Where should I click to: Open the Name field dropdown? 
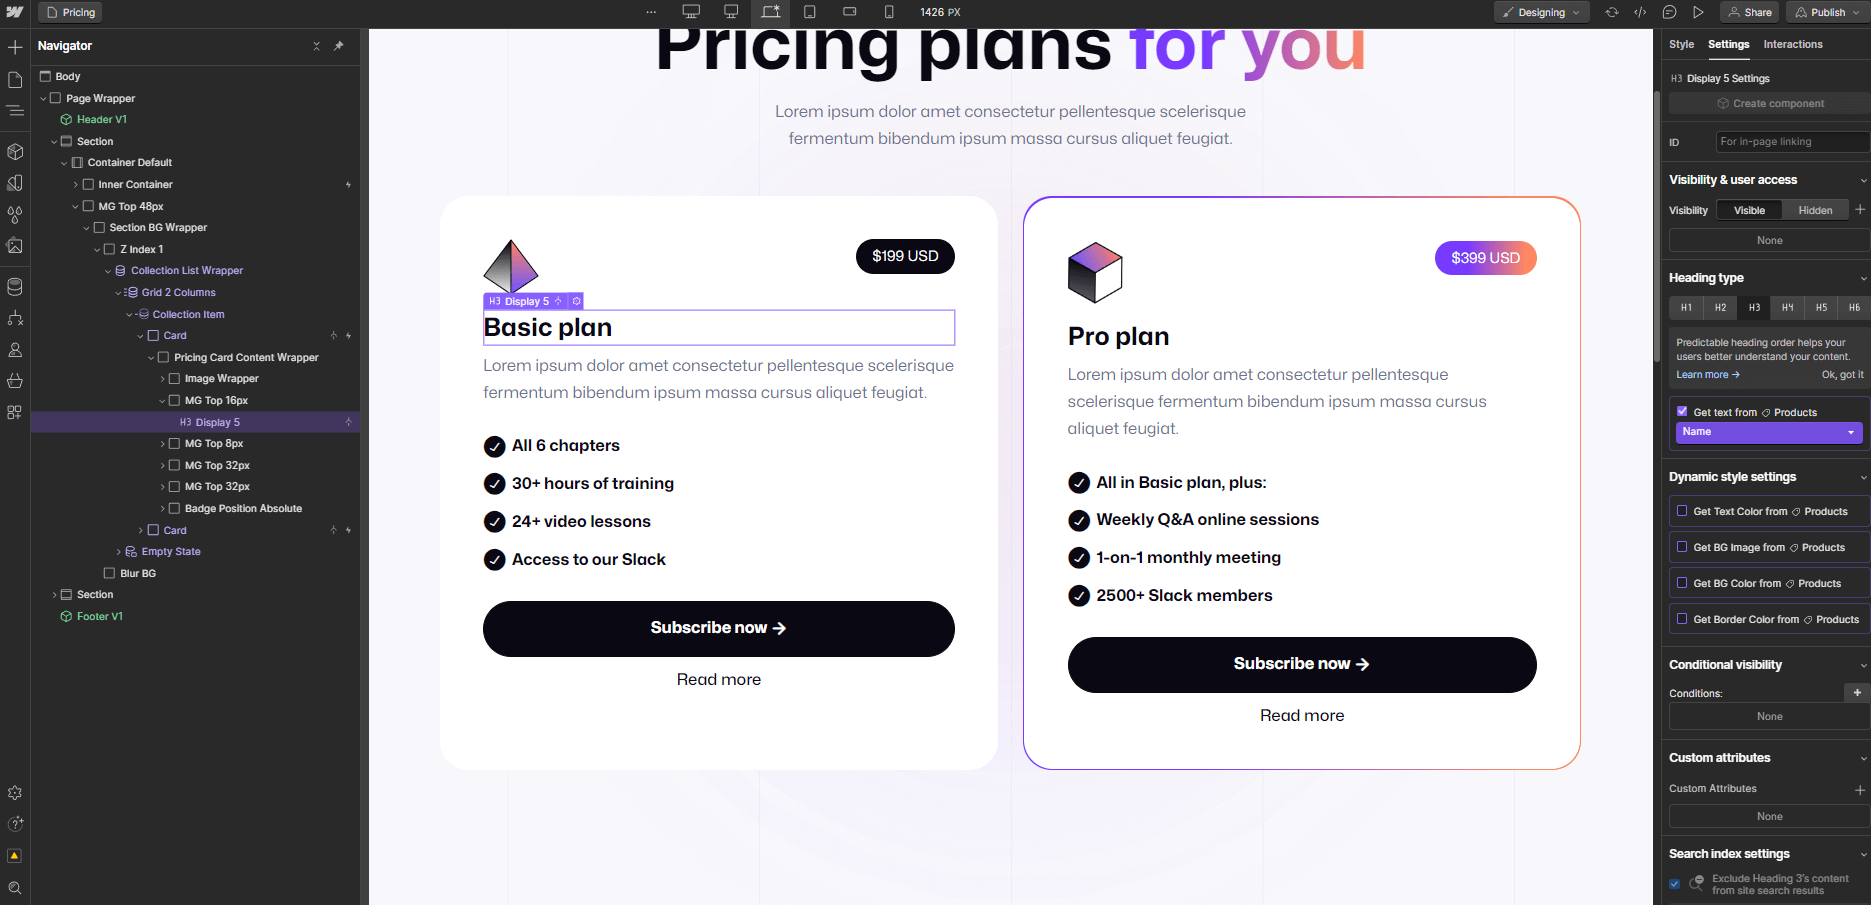pyautogui.click(x=1768, y=432)
